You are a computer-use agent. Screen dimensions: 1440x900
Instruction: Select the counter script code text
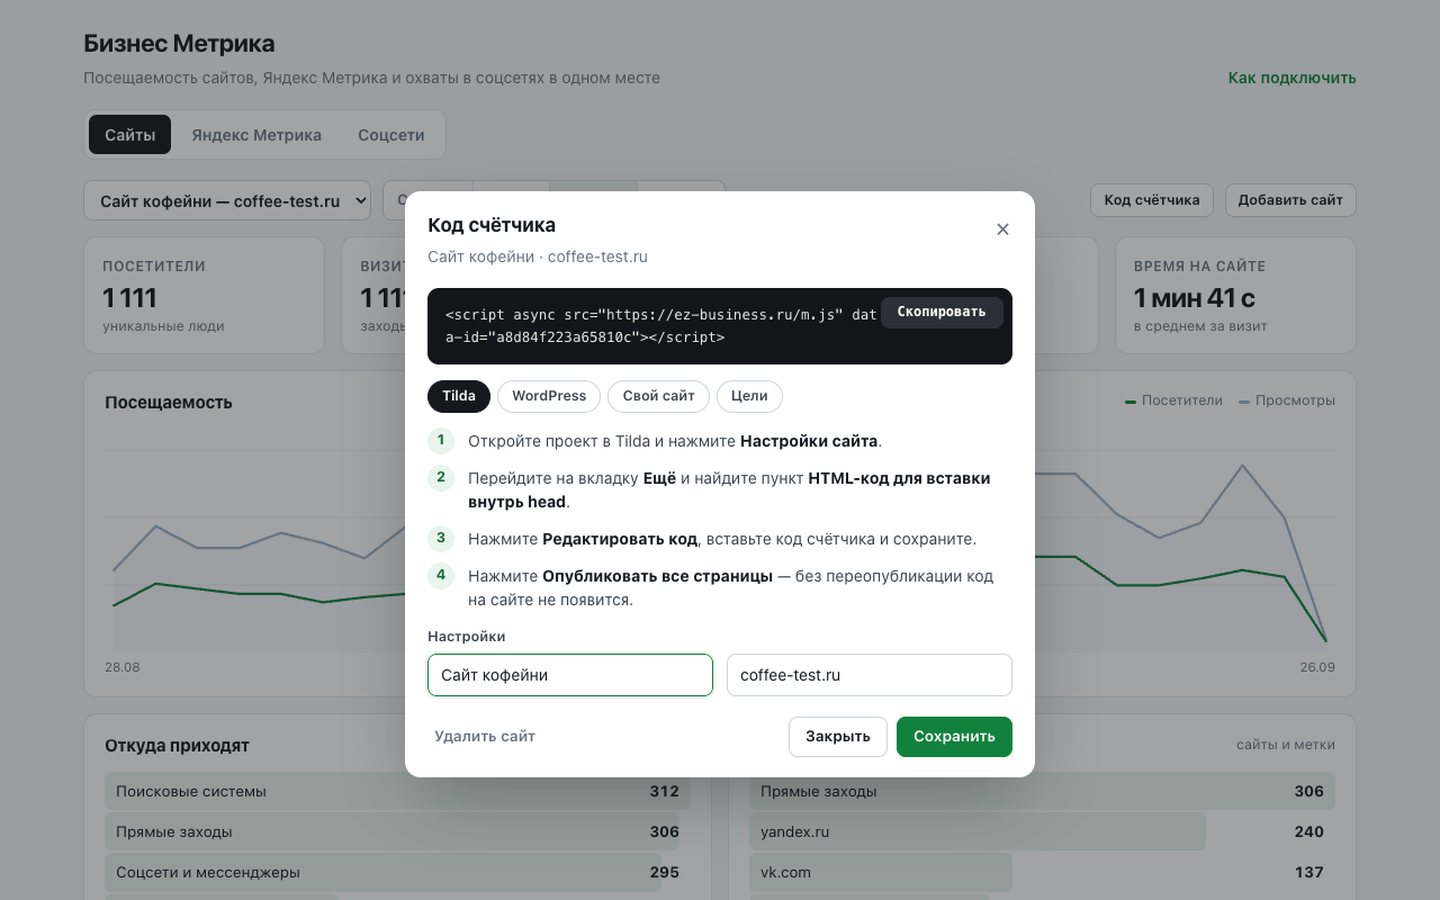pyautogui.click(x=661, y=326)
